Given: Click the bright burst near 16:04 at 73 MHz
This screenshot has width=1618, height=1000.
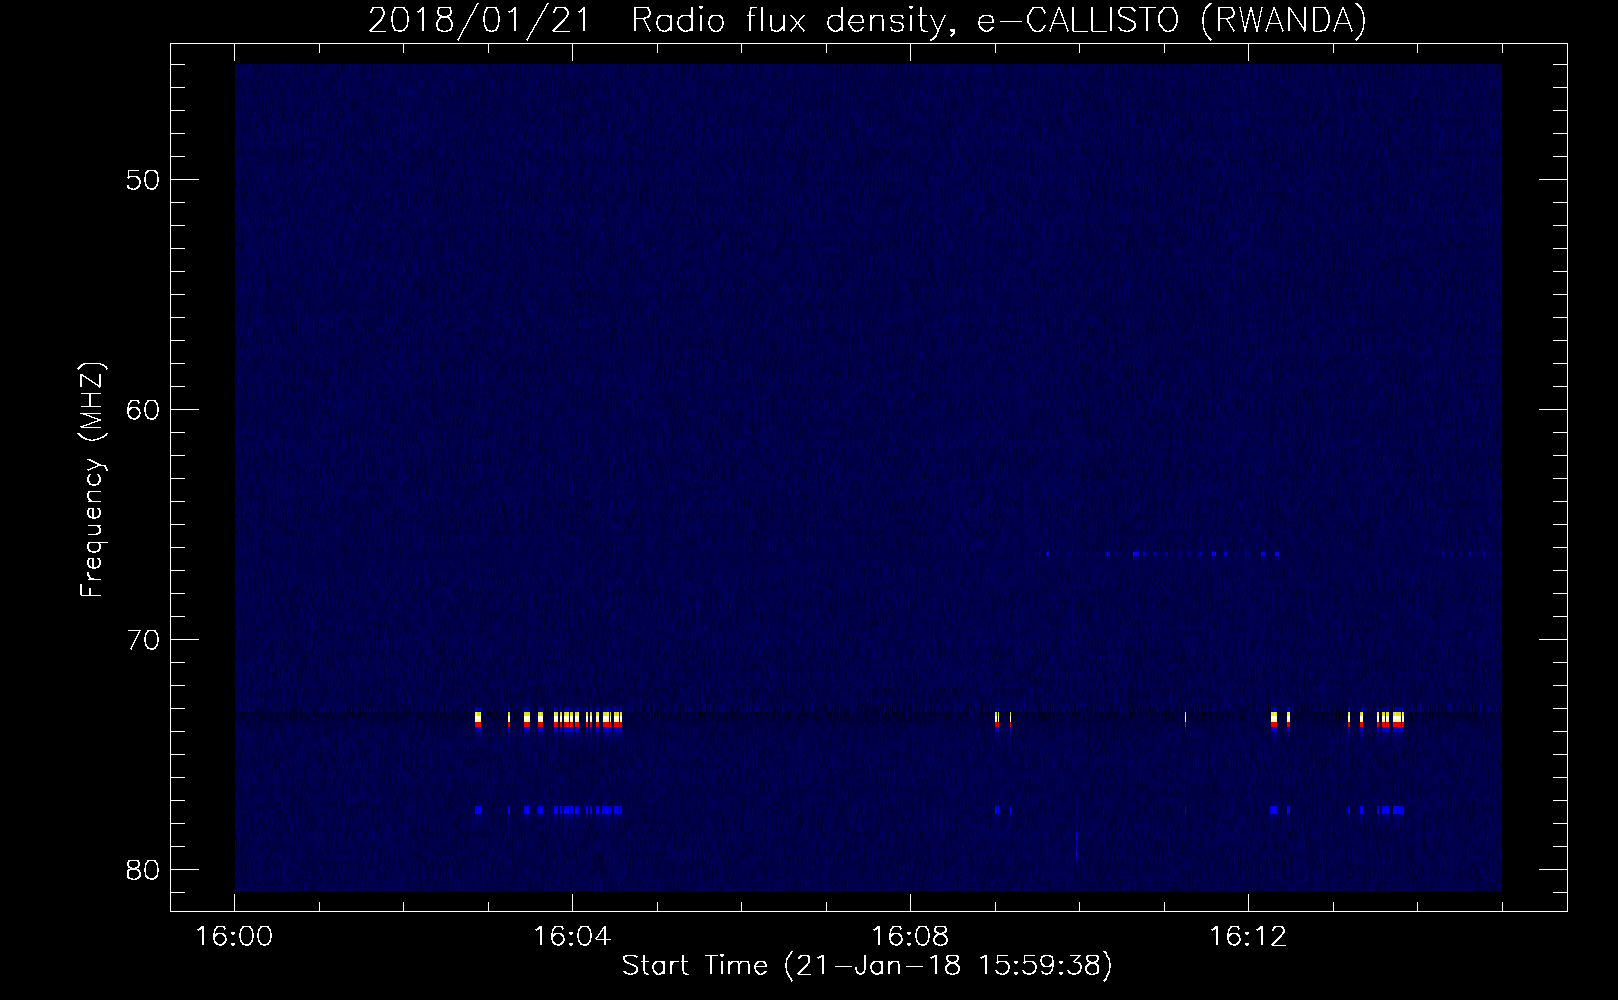Looking at the screenshot, I should click(549, 721).
